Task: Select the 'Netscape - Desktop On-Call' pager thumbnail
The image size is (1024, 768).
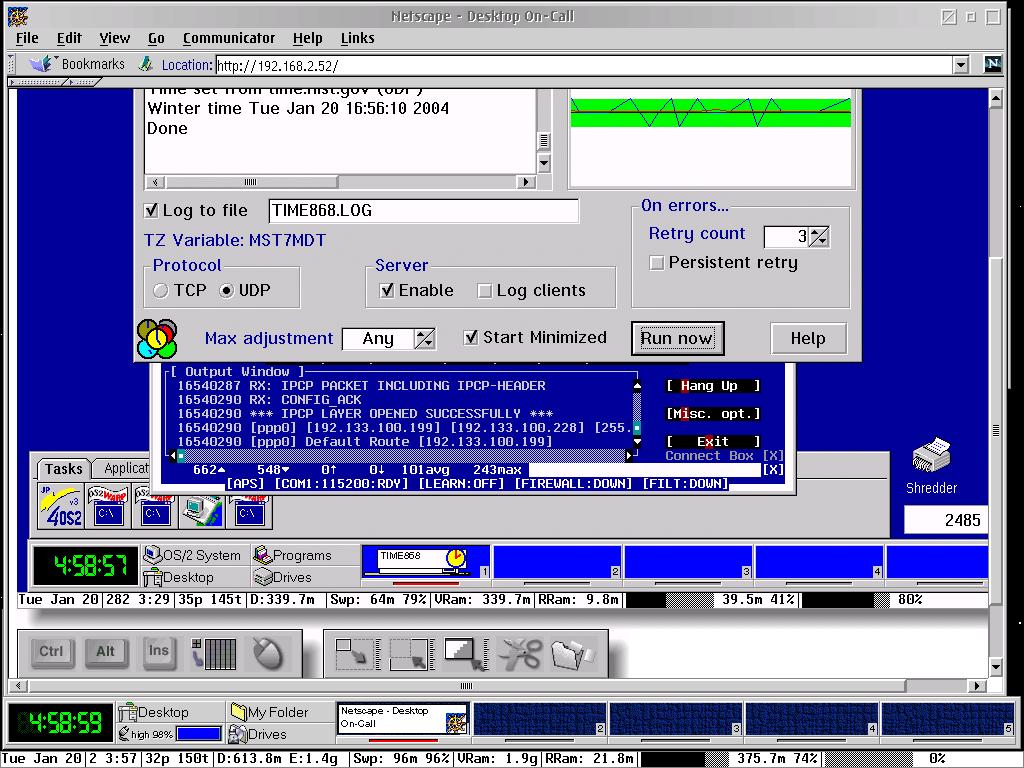Action: pos(404,718)
